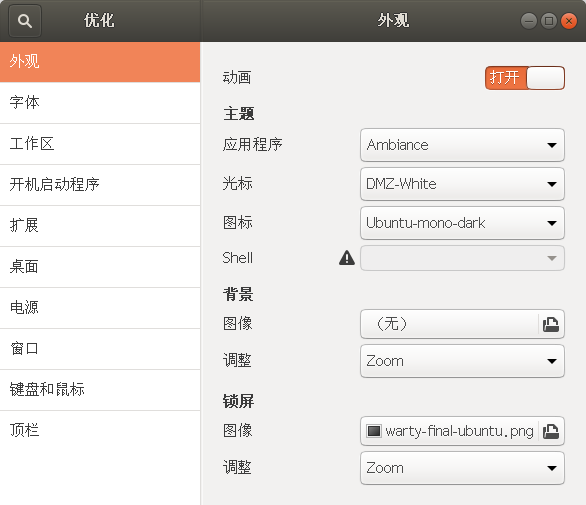Screen dimensions: 586x505
Task: Click the 背景 heading
Action: (x=238, y=294)
